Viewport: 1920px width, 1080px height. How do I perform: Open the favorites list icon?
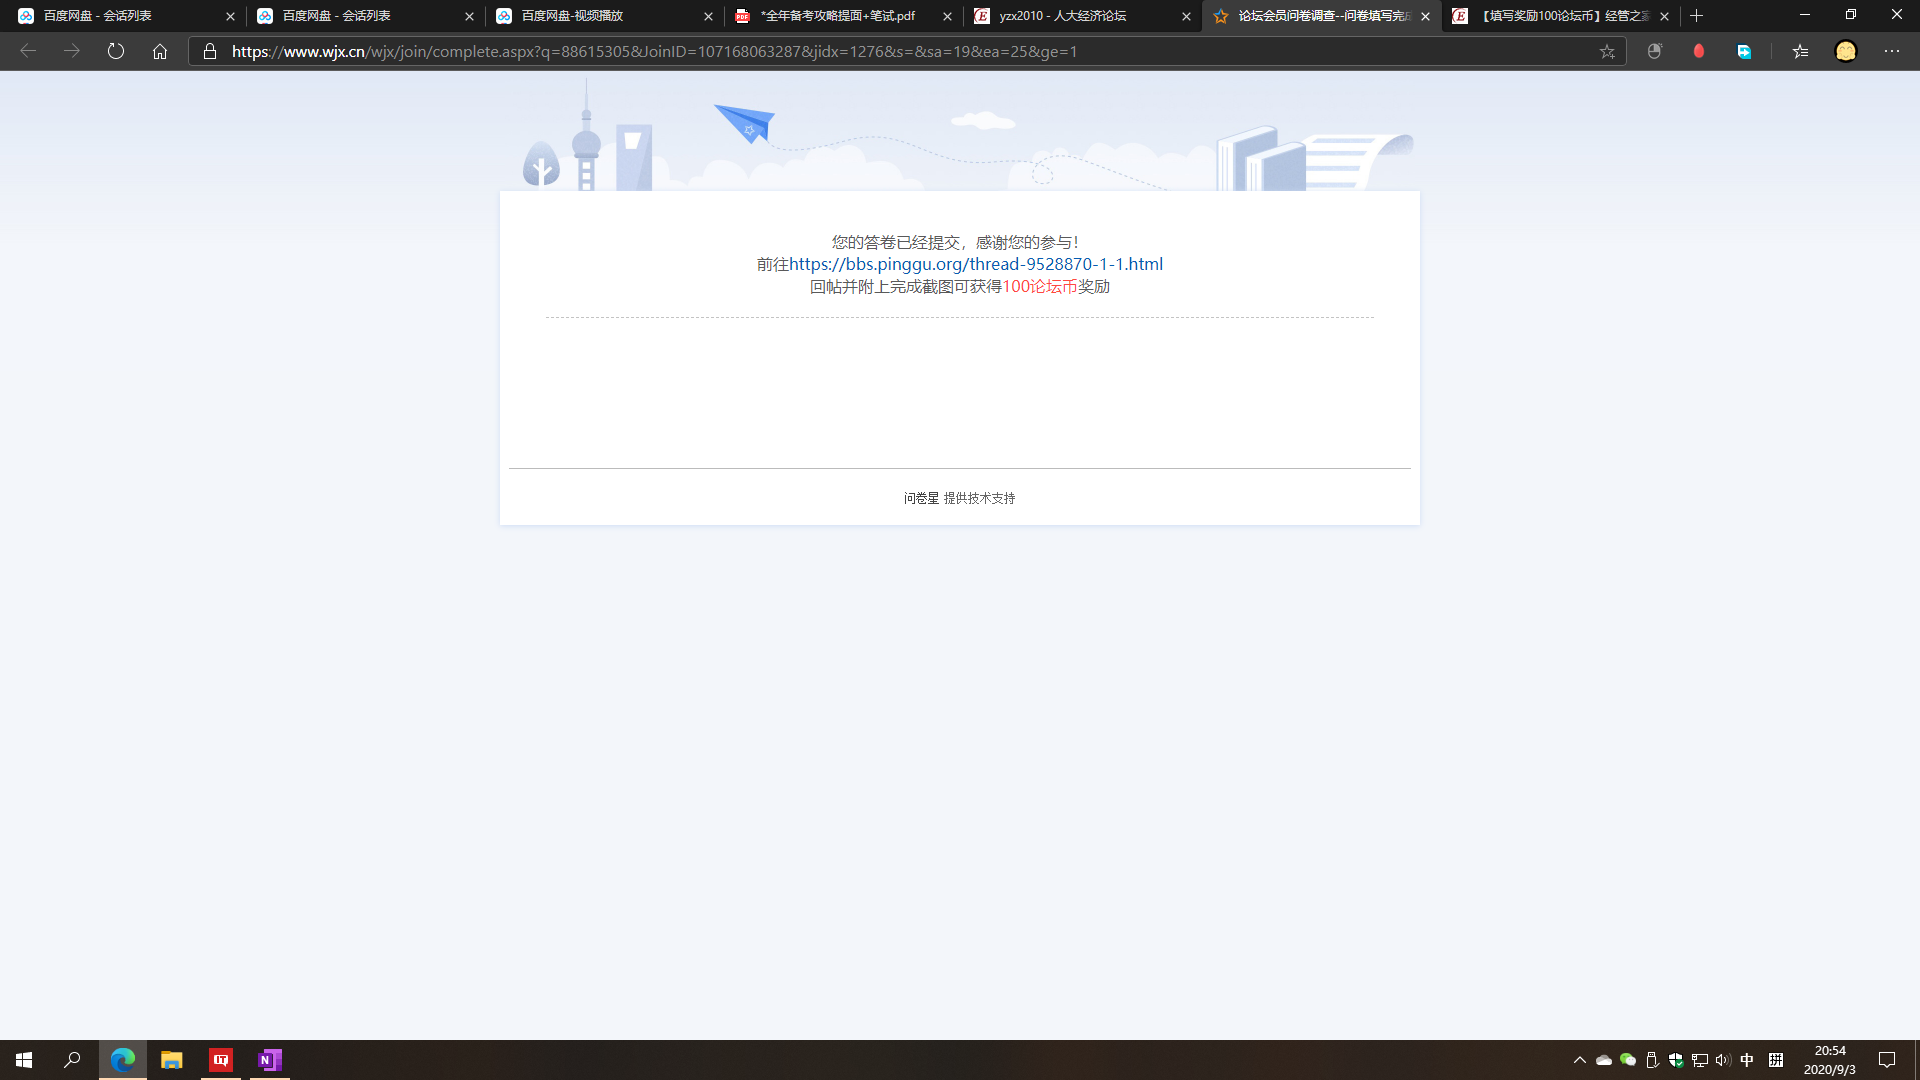point(1800,51)
